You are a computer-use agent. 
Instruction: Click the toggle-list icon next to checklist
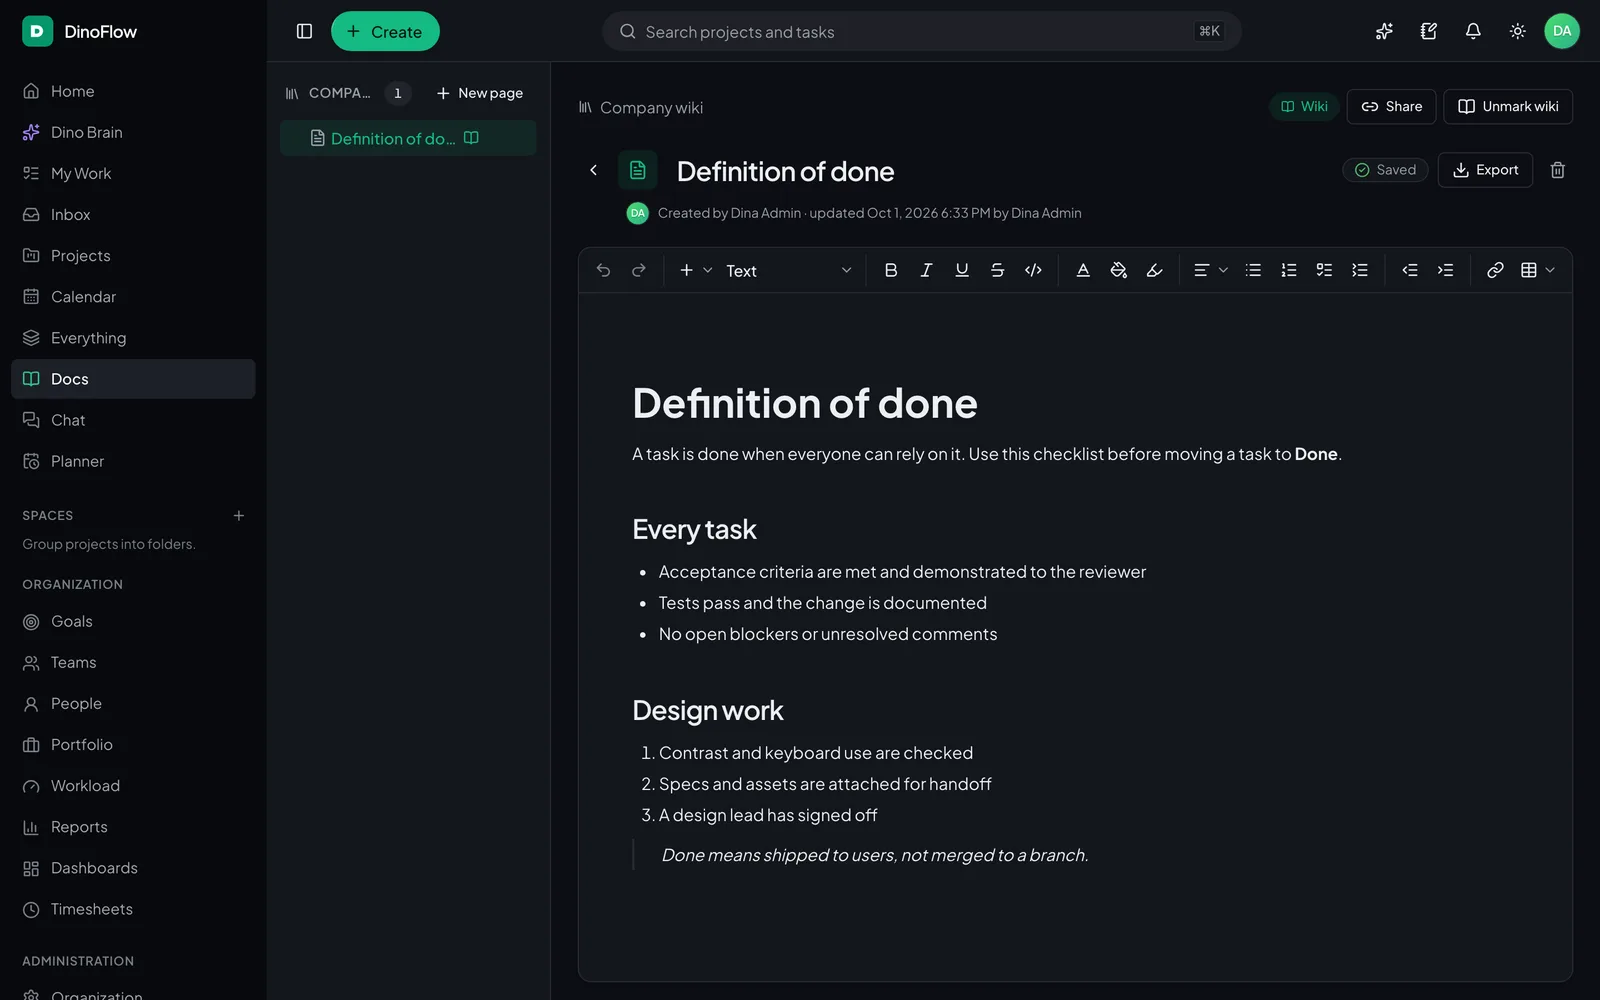coord(1360,270)
